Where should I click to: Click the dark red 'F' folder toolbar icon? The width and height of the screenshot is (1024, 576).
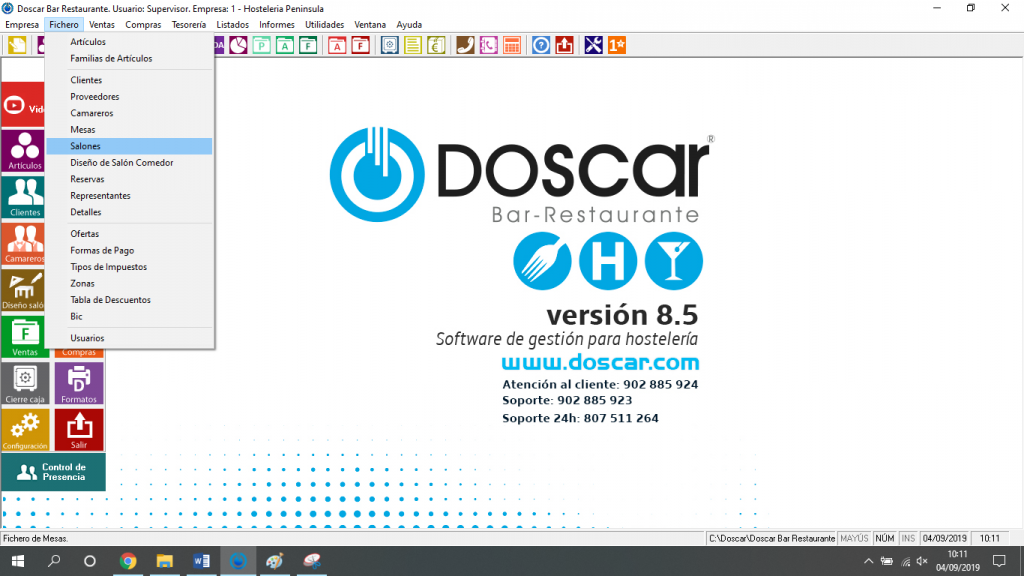coord(360,45)
